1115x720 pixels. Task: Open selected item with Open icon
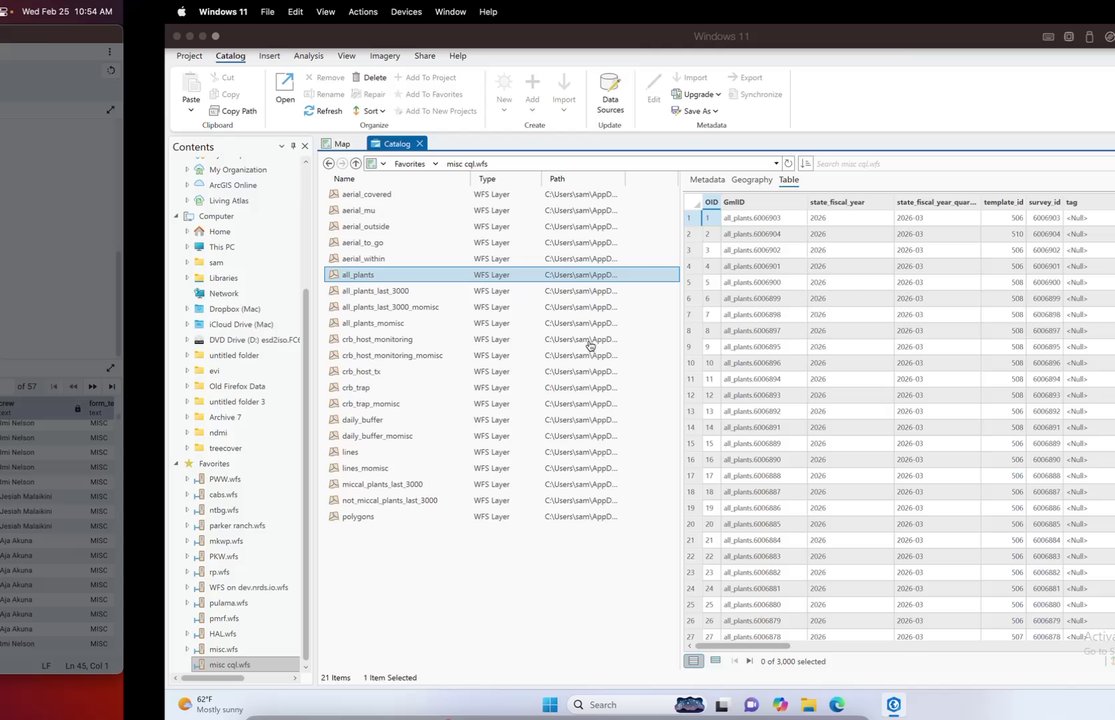coord(284,88)
